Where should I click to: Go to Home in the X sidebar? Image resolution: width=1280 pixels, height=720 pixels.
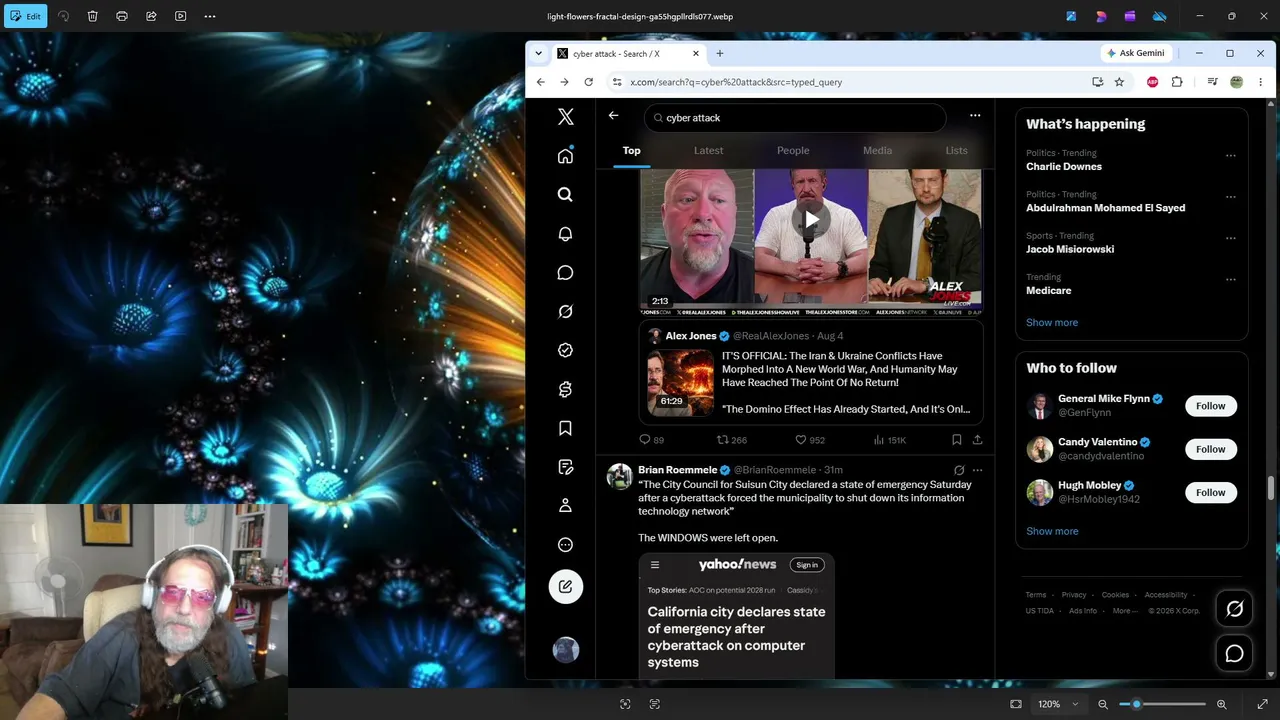click(566, 156)
